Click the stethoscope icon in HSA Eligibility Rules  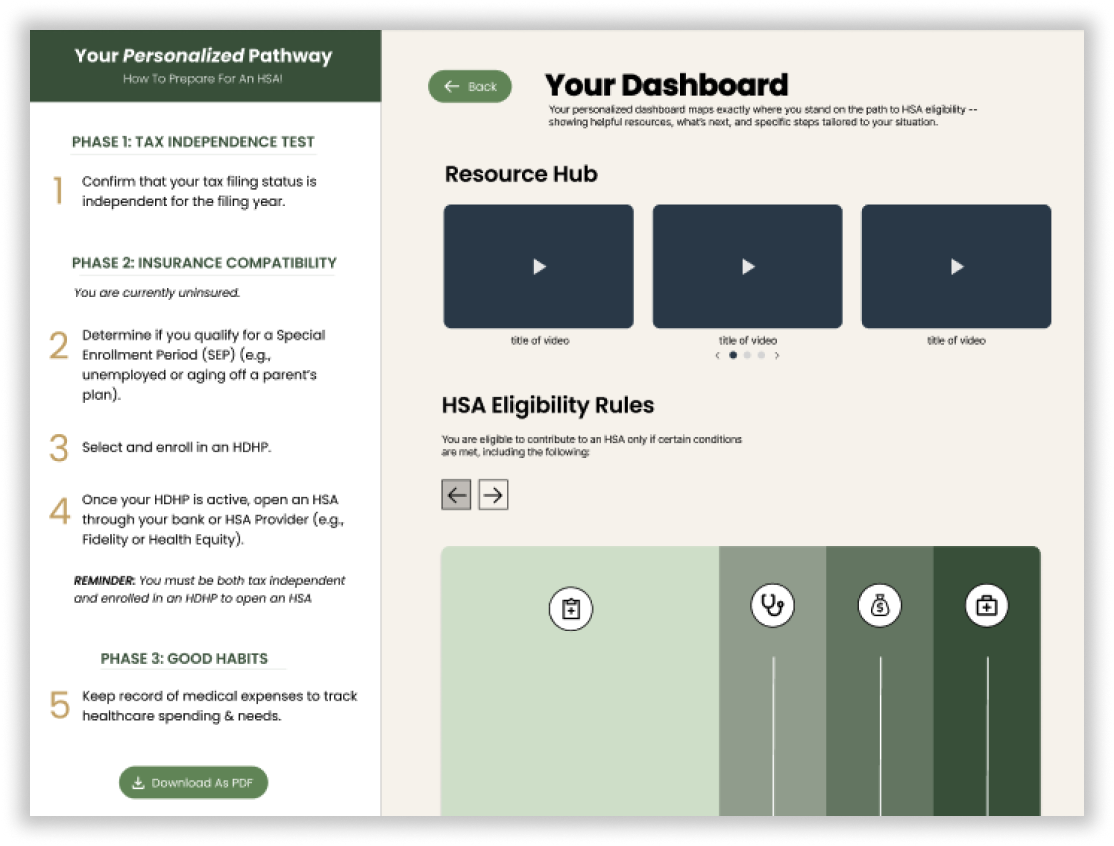[770, 605]
